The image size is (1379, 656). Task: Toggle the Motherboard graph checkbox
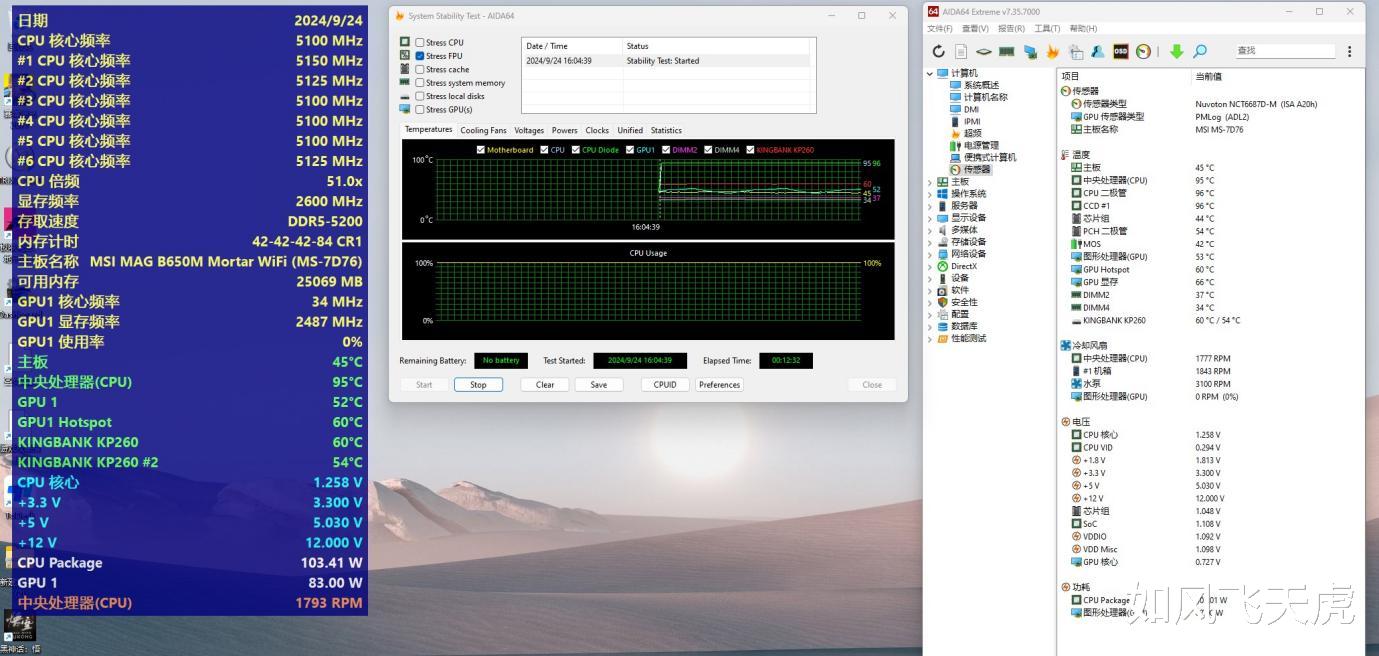[481, 150]
